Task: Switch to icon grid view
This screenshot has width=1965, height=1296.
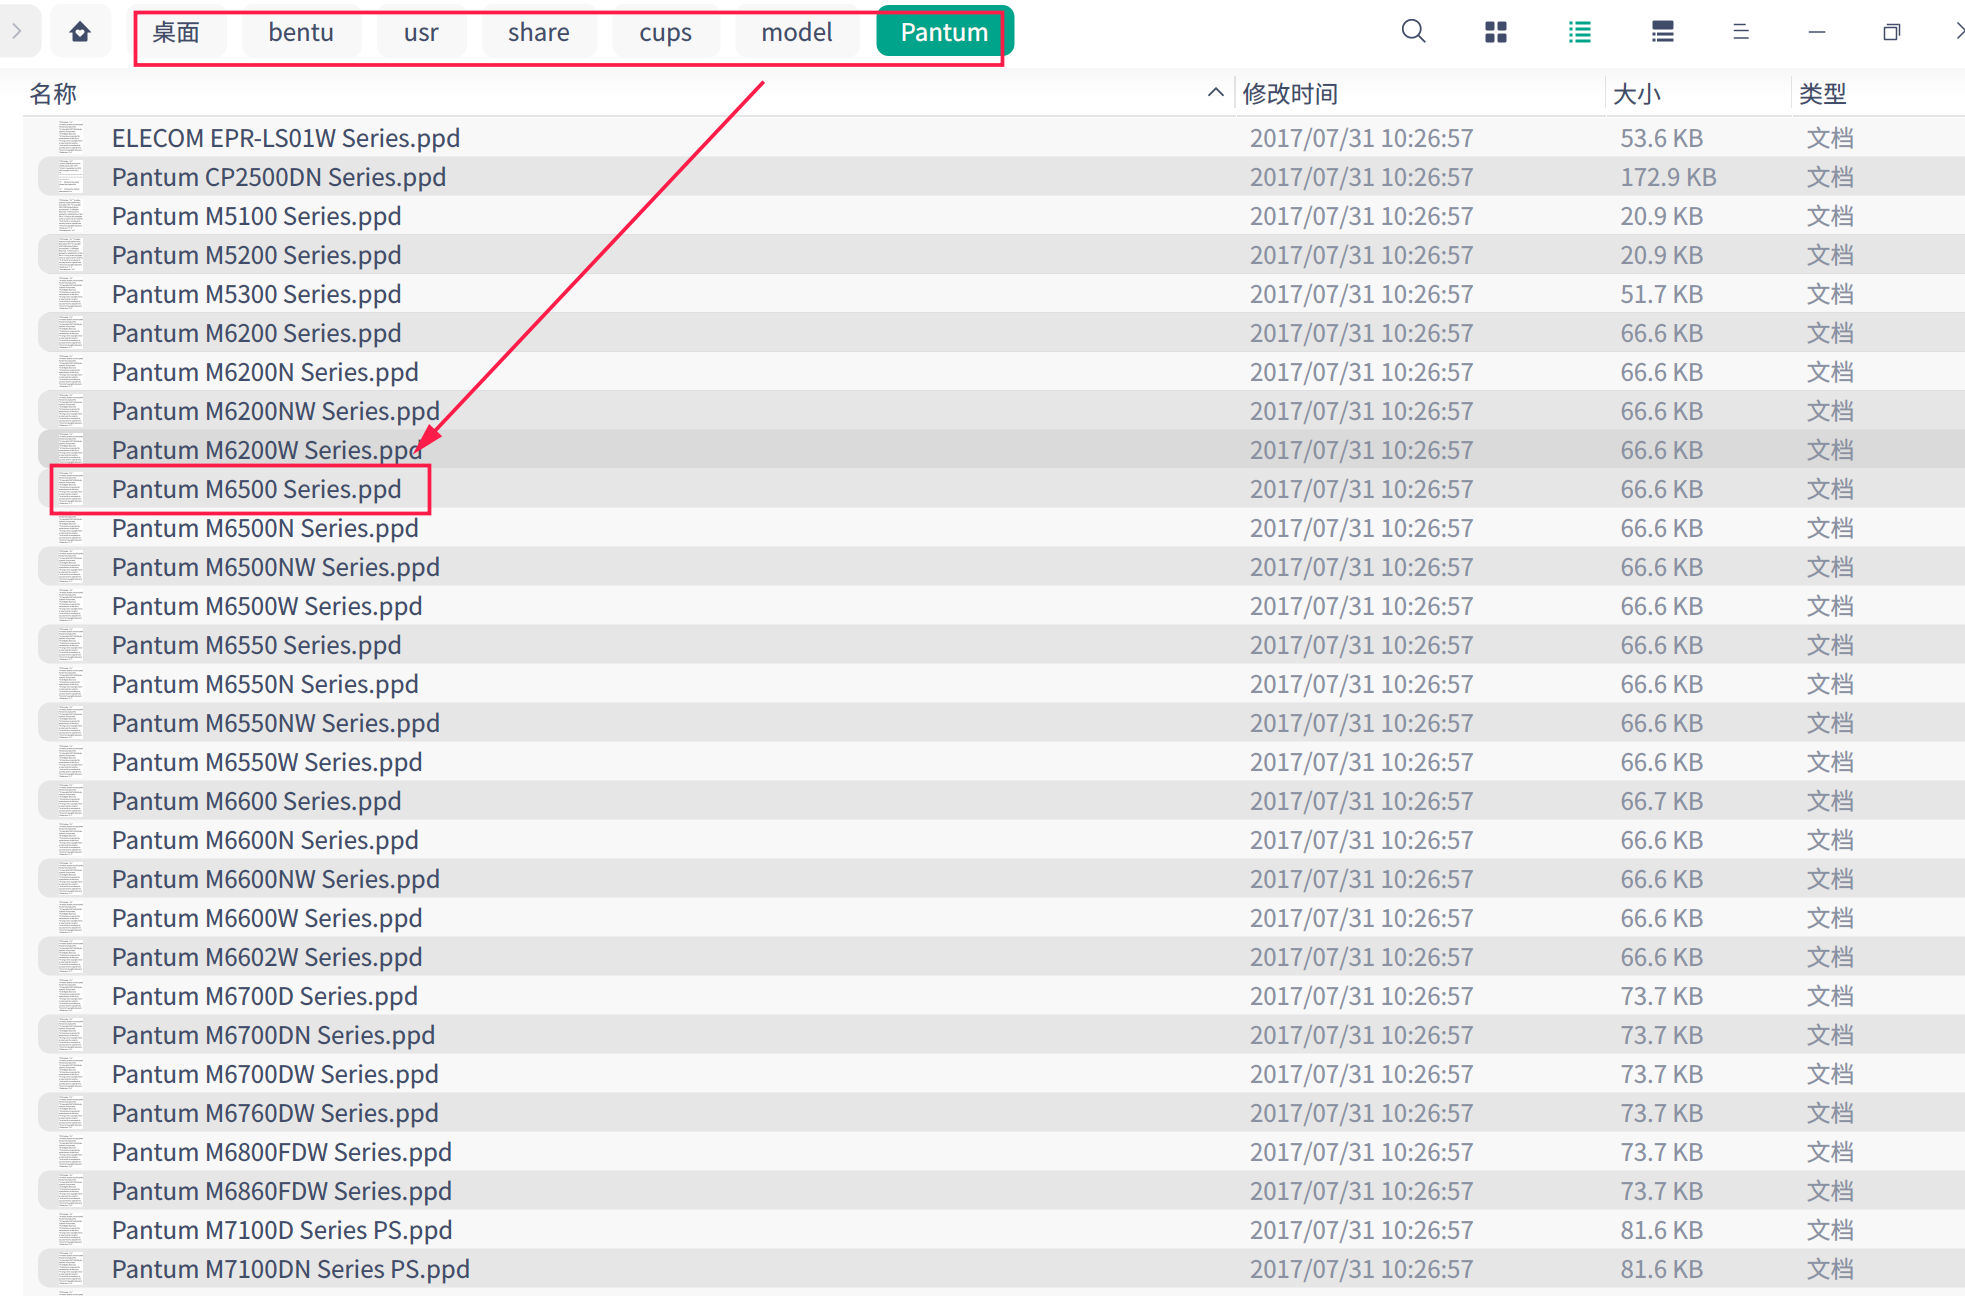Action: (x=1496, y=32)
